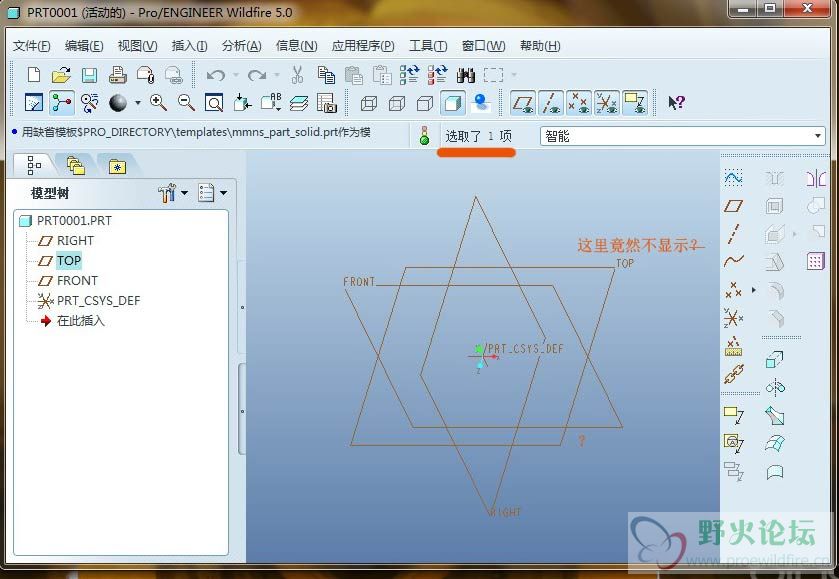Open the 视图(V) menu
This screenshot has height=579, width=839.
pyautogui.click(x=138, y=46)
